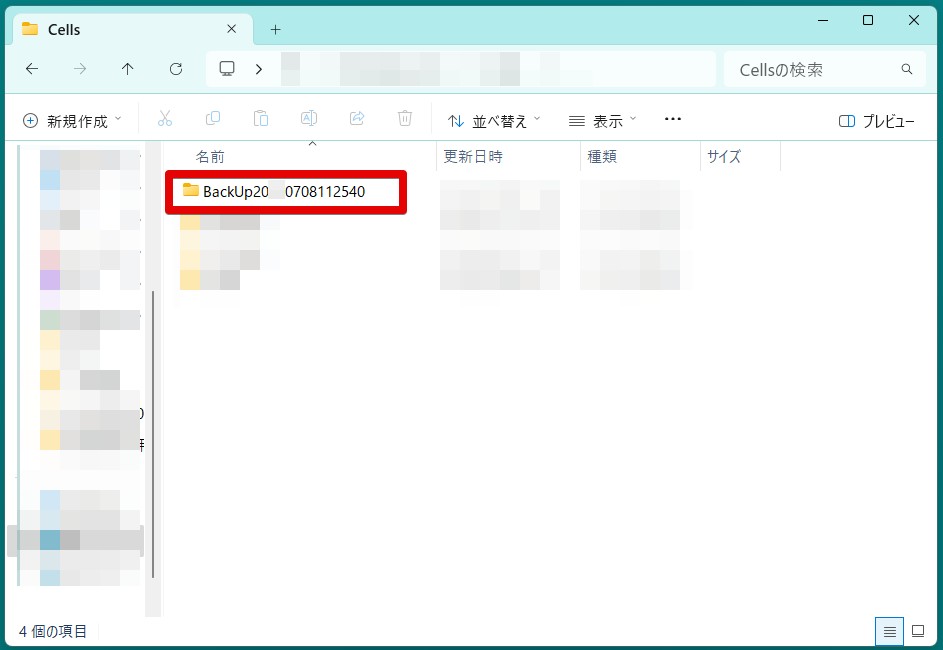
Task: Select the Cells tab
Action: pos(132,29)
